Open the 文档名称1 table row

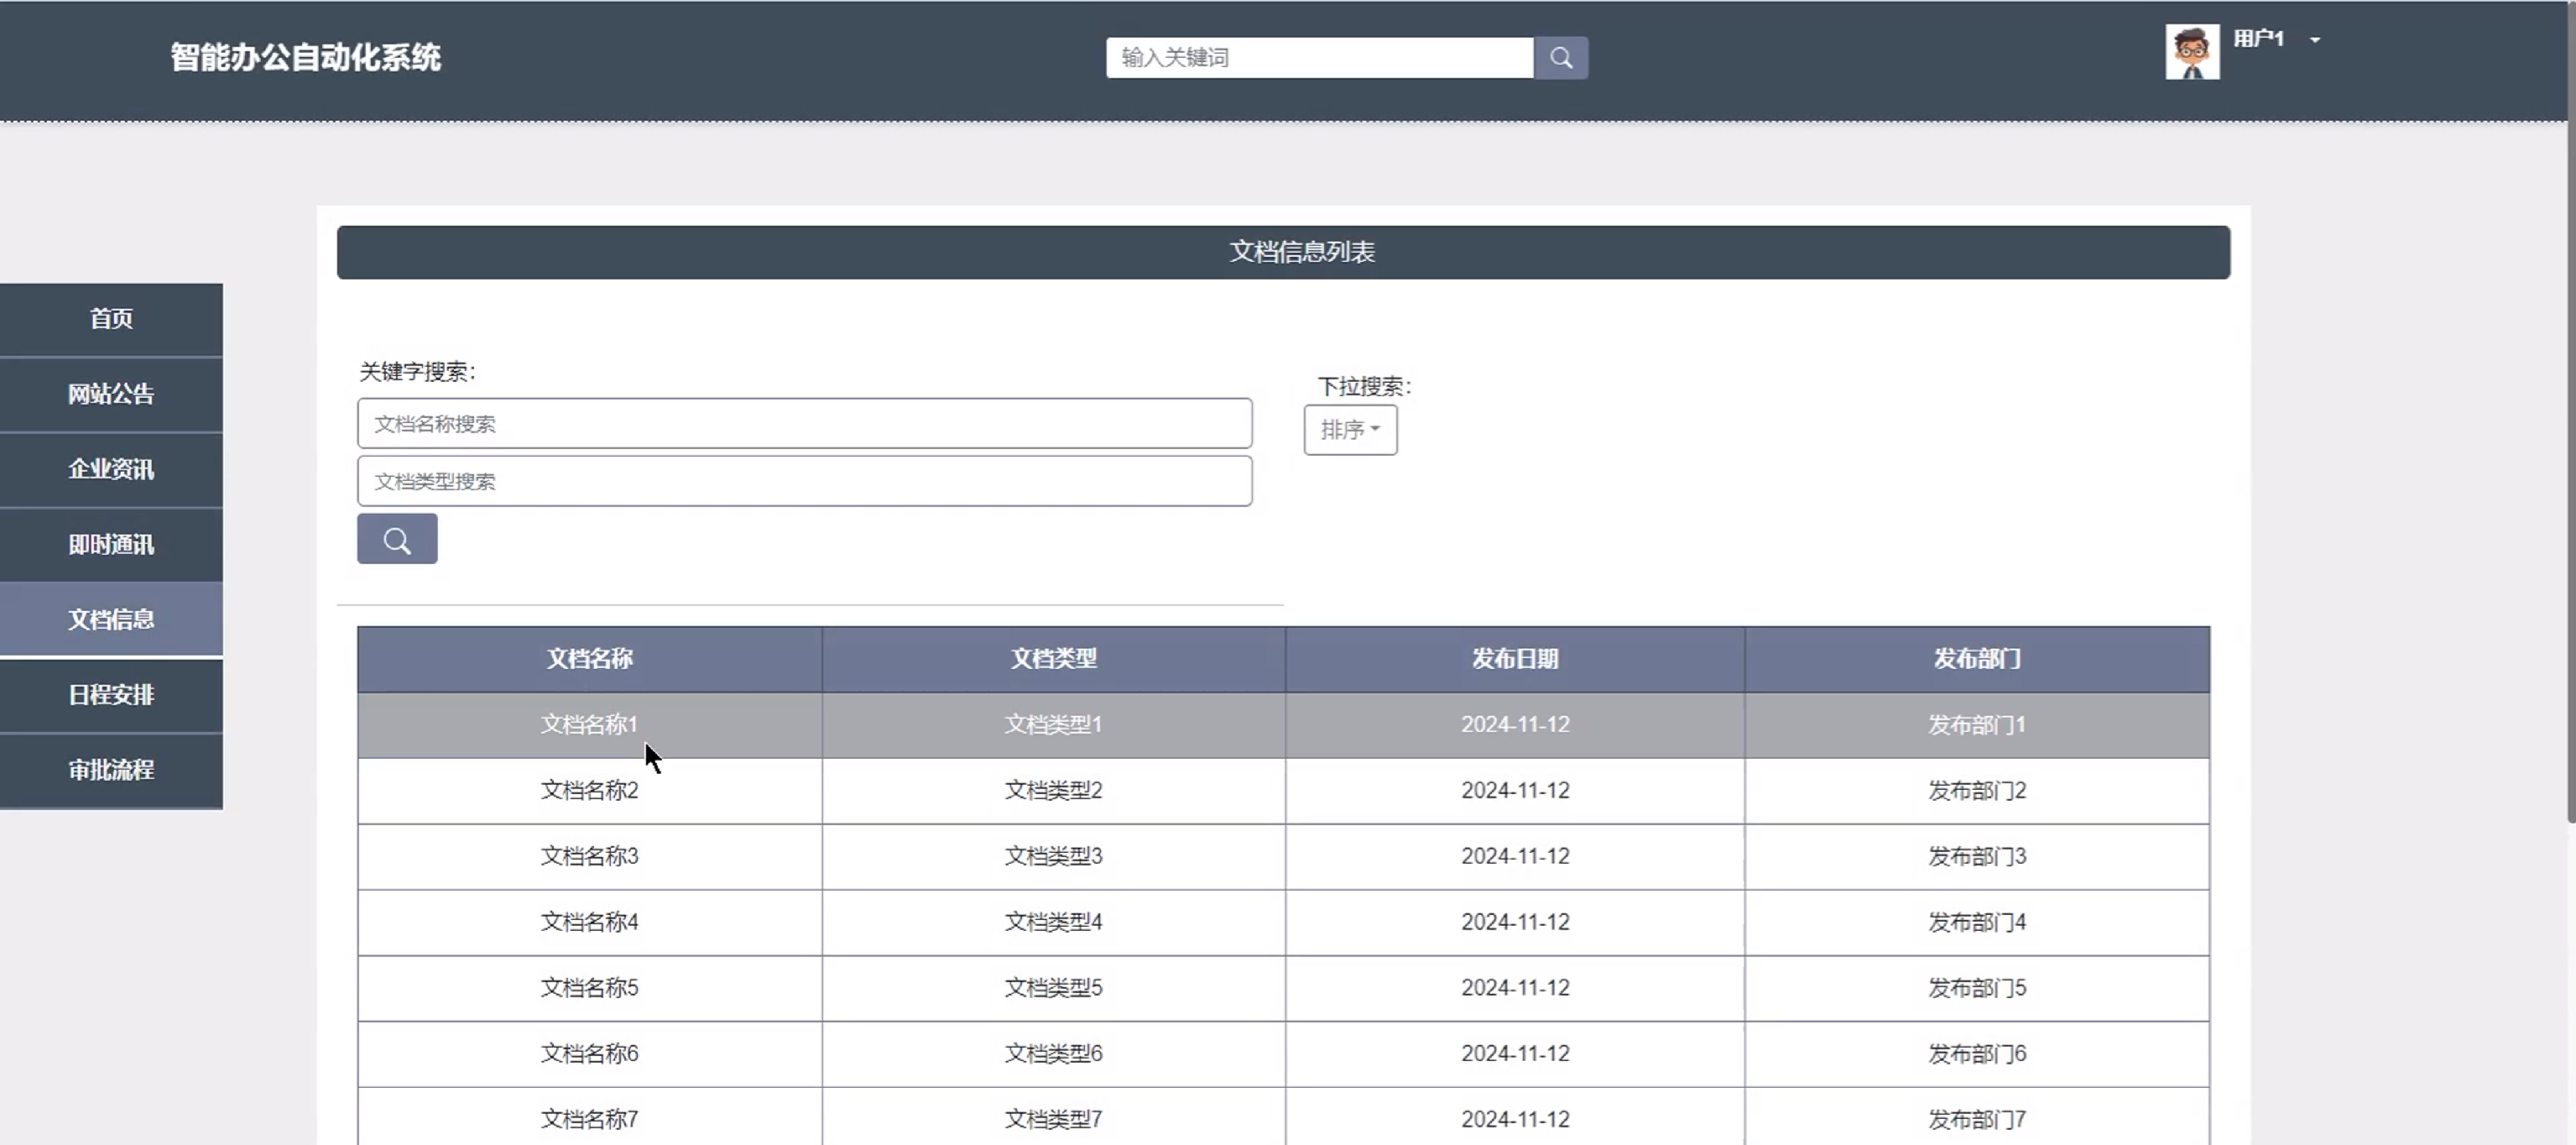(x=589, y=724)
